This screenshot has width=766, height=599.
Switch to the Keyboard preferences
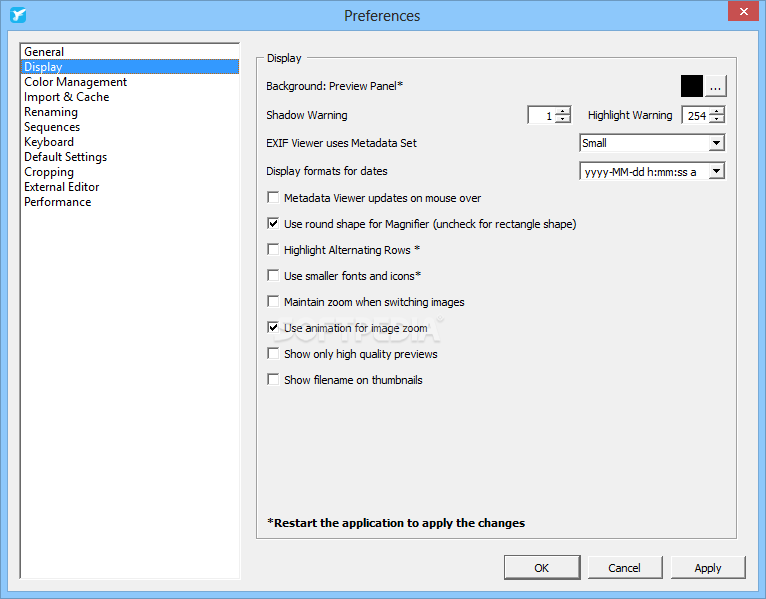(x=49, y=142)
